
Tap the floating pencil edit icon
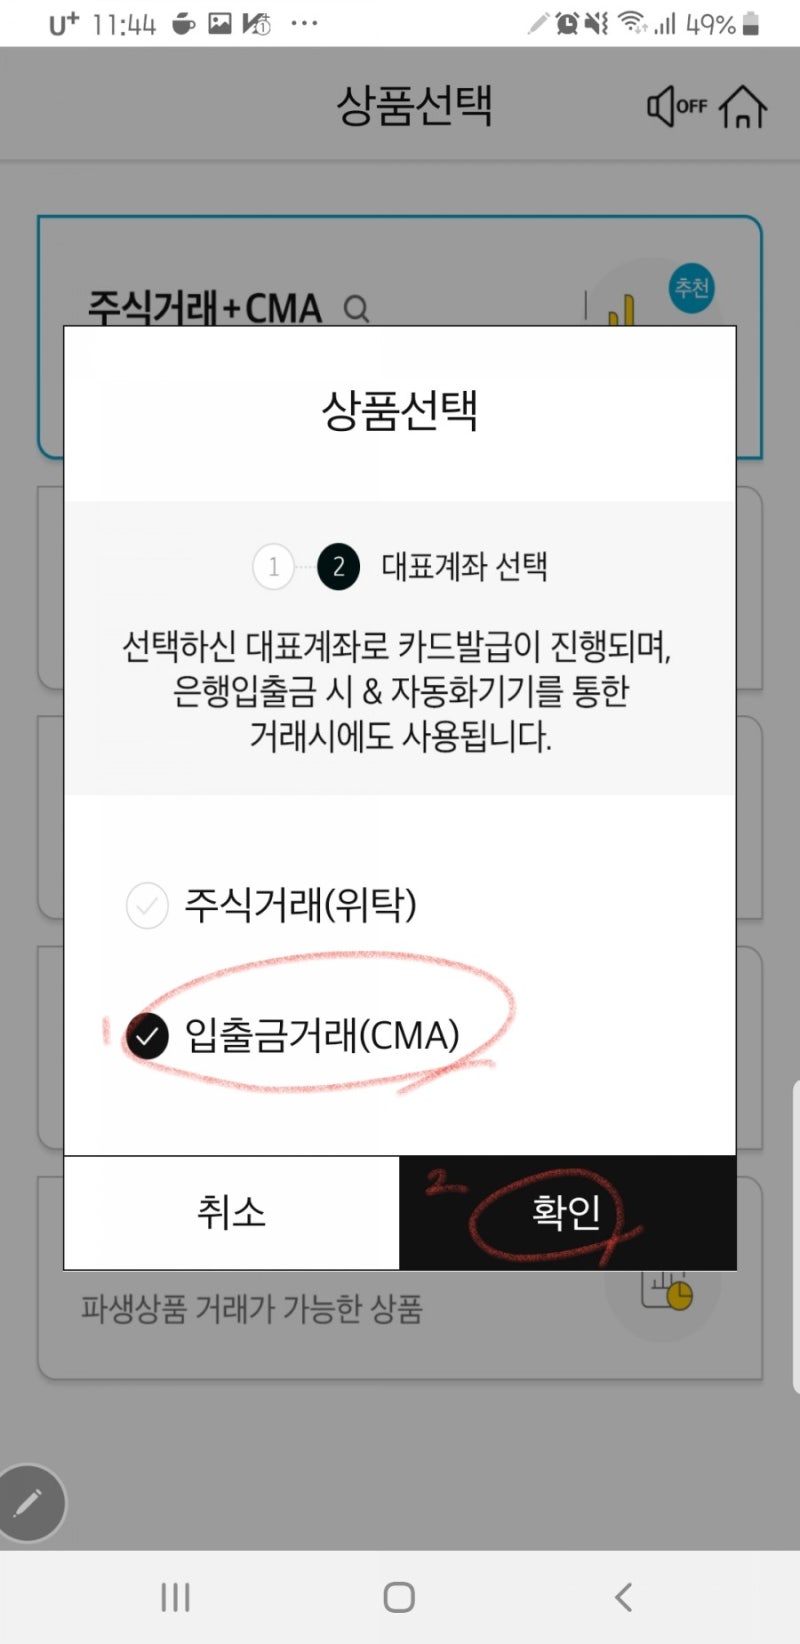pos(29,1502)
